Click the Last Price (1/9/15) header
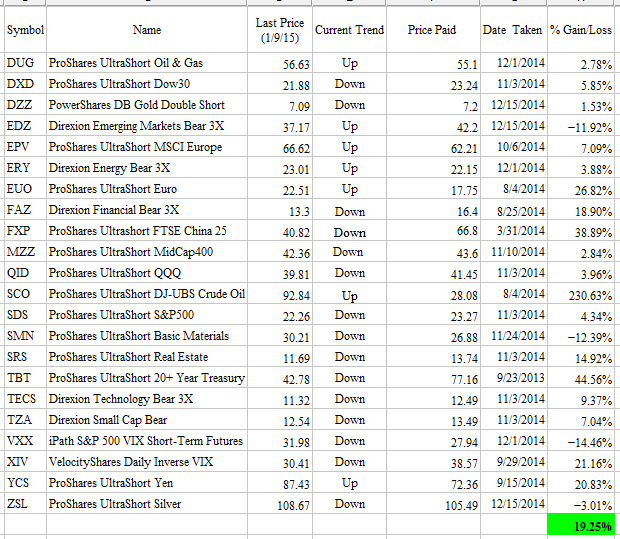Viewport: 620px width, 539px height. point(280,30)
